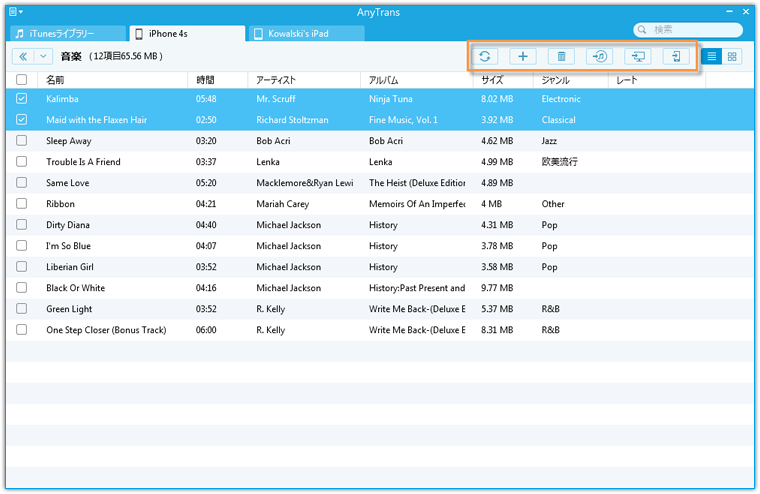Switch to list view icon
This screenshot has height=494, width=760.
tap(712, 56)
